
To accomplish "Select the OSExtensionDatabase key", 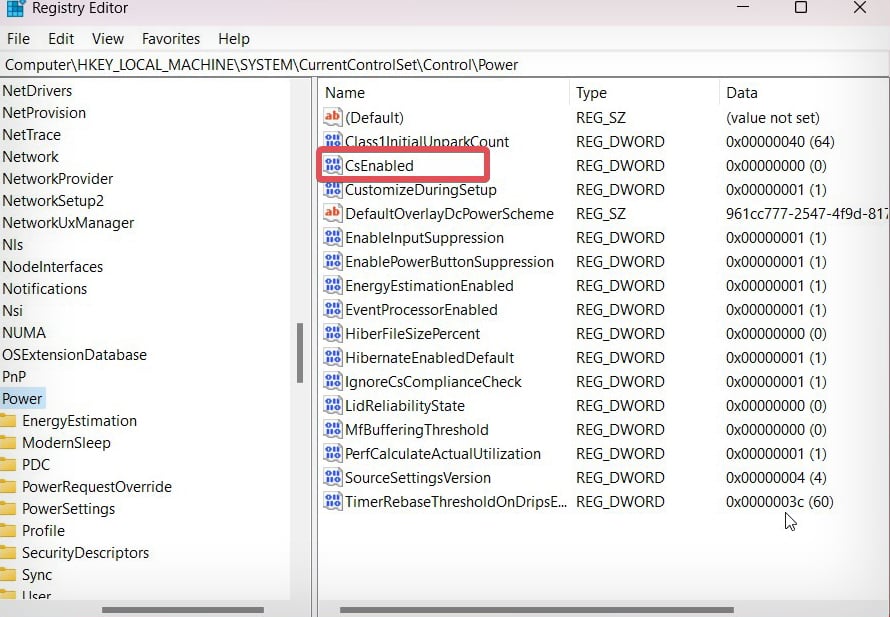I will pos(74,355).
